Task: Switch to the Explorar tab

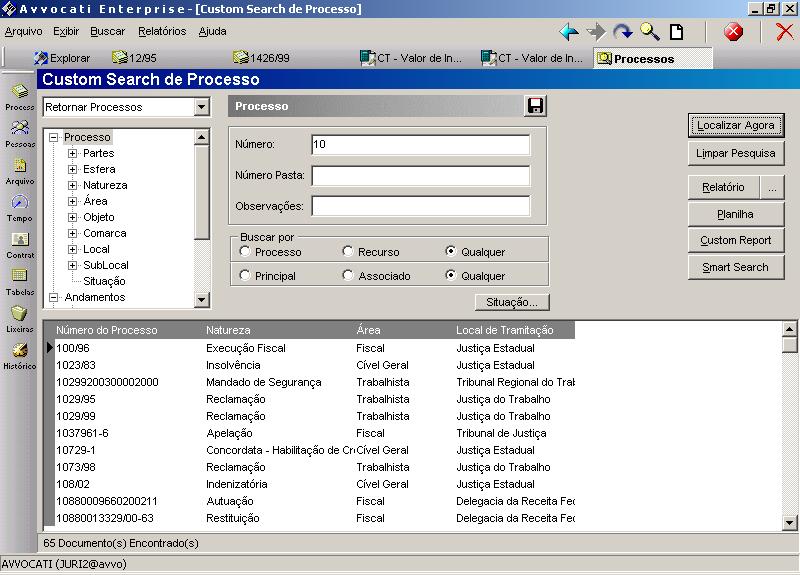Action: point(62,58)
